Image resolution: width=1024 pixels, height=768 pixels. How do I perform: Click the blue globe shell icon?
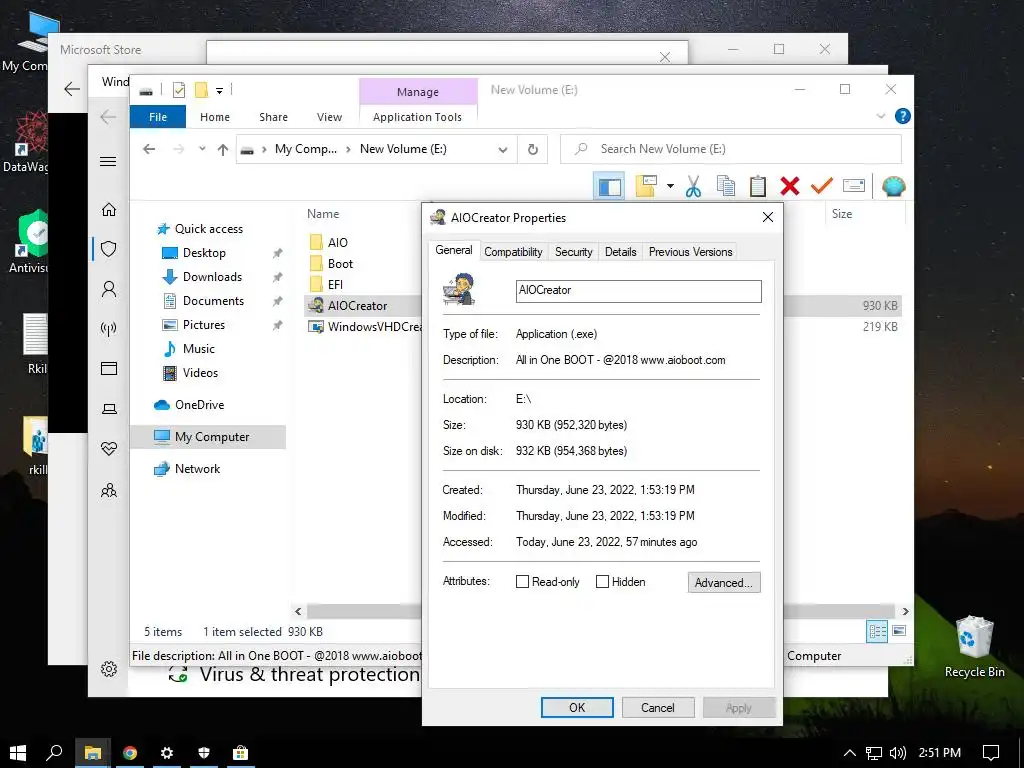coord(893,187)
